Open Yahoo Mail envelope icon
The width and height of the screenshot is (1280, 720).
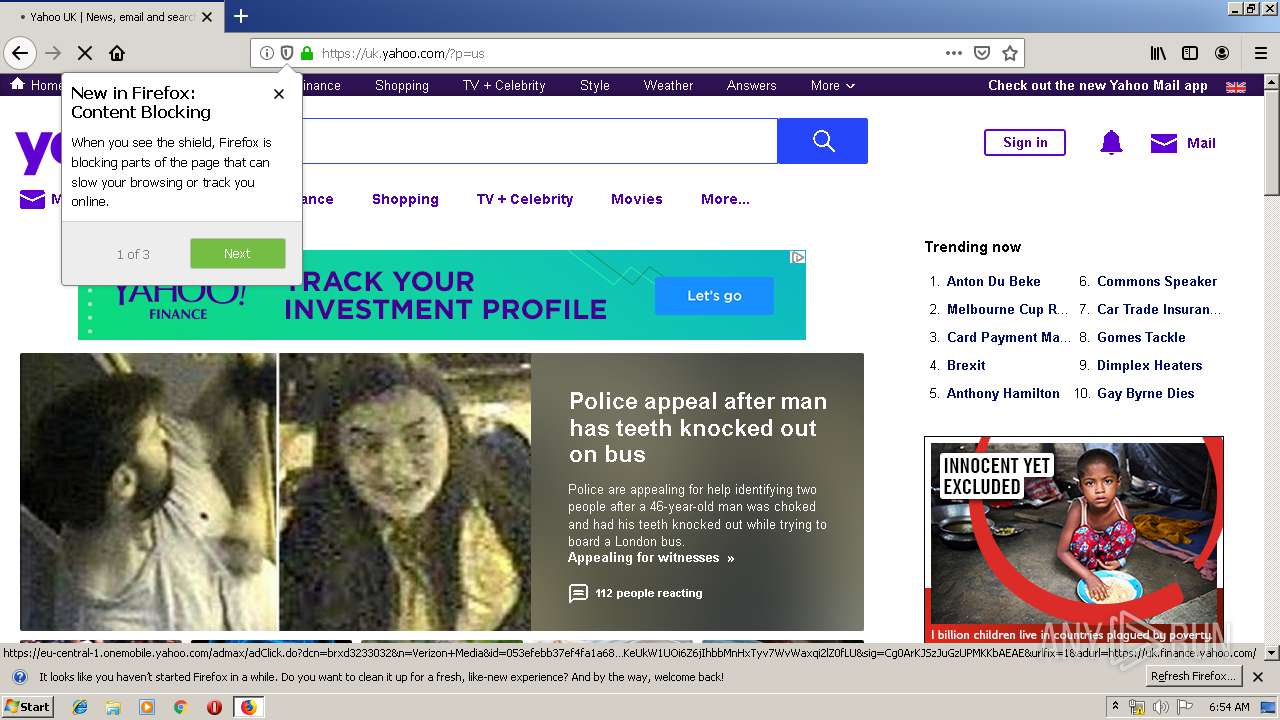tap(1164, 143)
